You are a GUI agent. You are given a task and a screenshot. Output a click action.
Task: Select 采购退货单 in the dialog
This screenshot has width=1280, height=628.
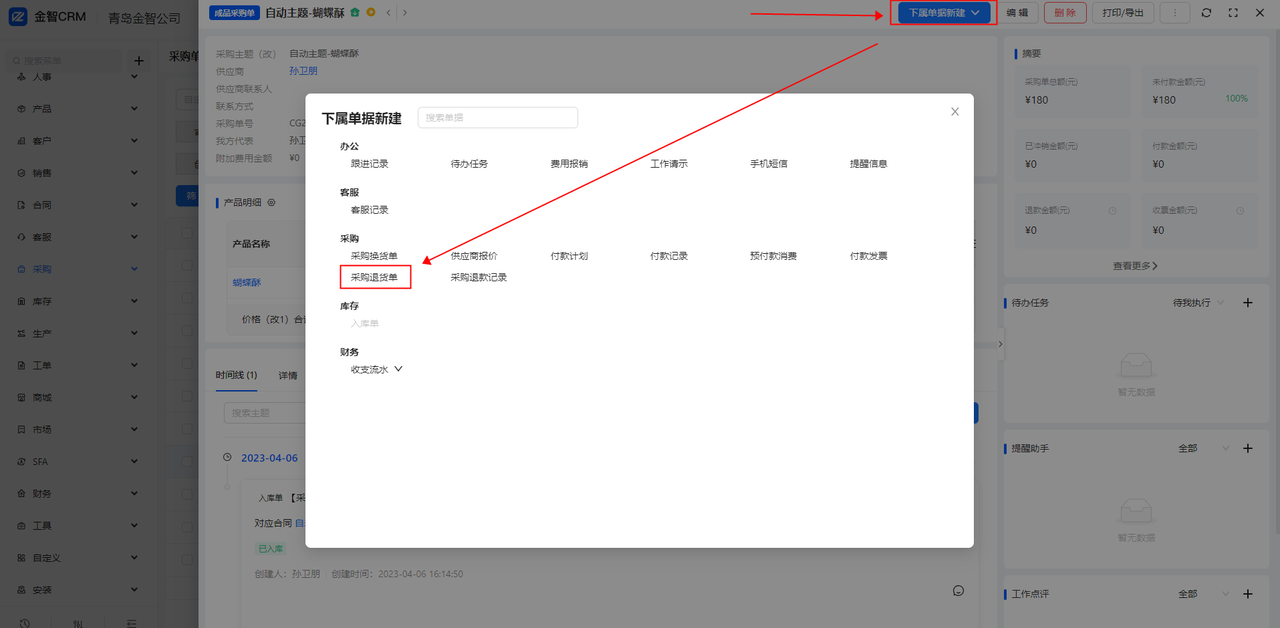coord(374,277)
